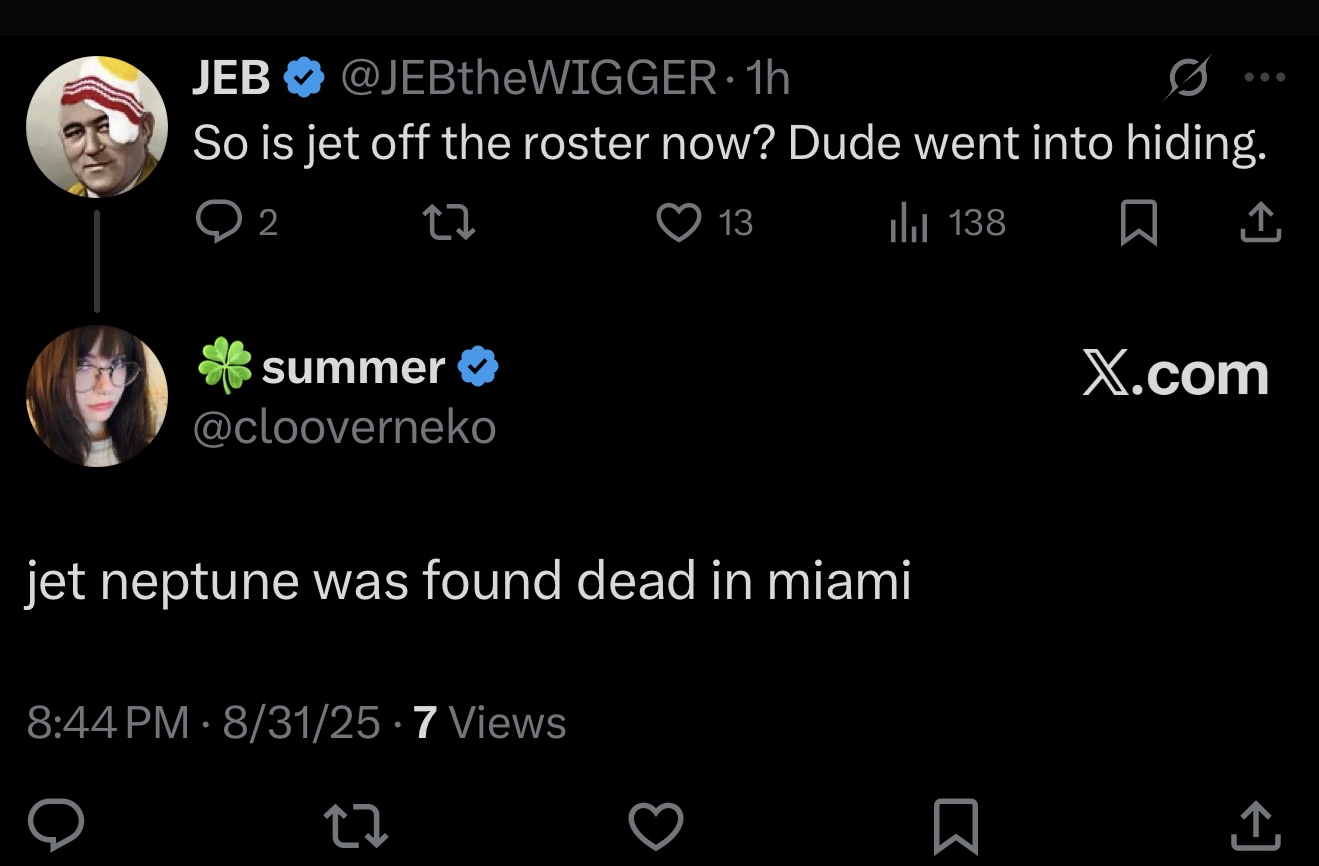
Task: Open summer's profile picture
Action: (97, 396)
